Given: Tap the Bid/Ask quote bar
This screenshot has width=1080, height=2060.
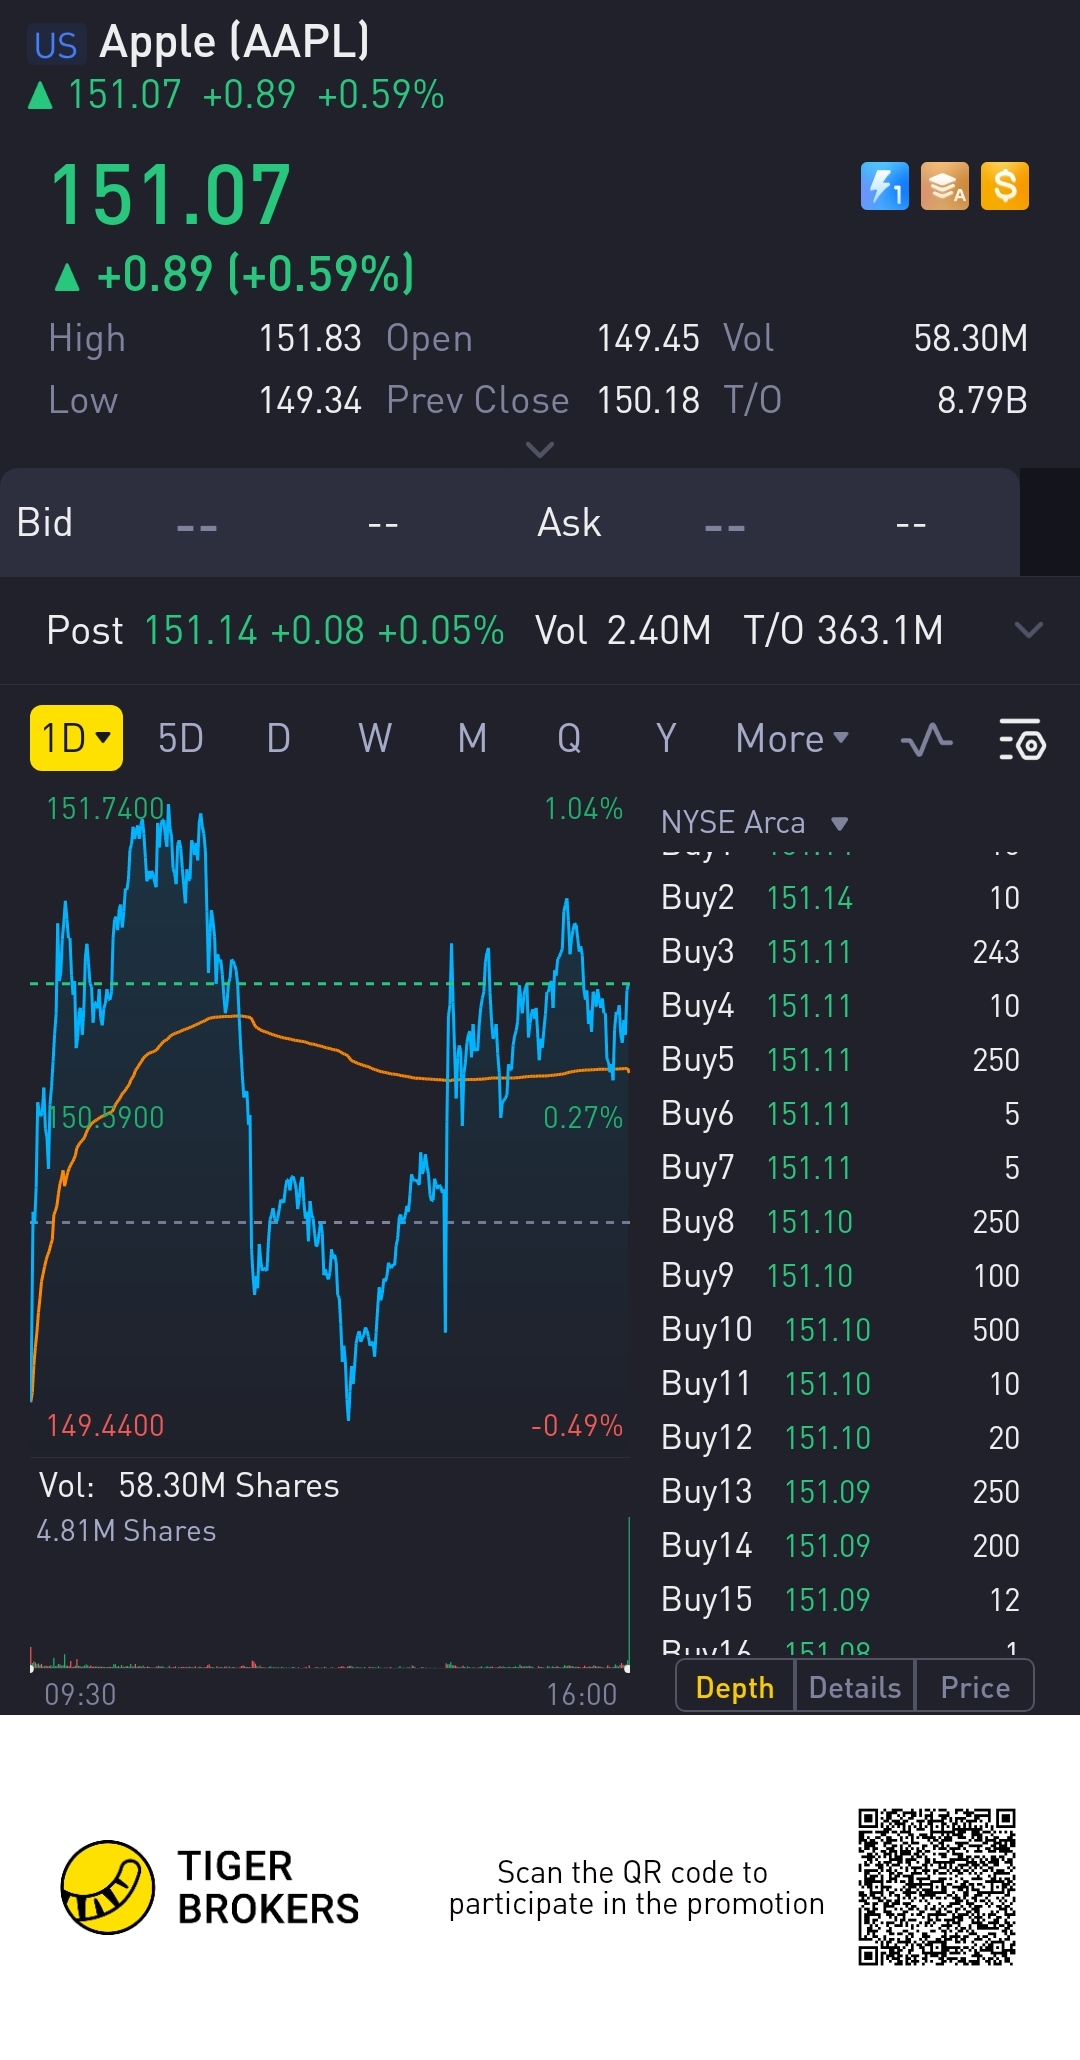Looking at the screenshot, I should pos(510,522).
